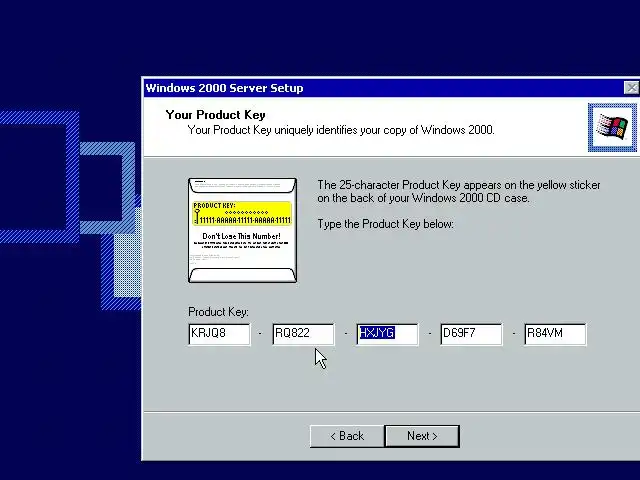Click the highlighted HXJYG key field
640x480 pixels.
pyautogui.click(x=388, y=334)
